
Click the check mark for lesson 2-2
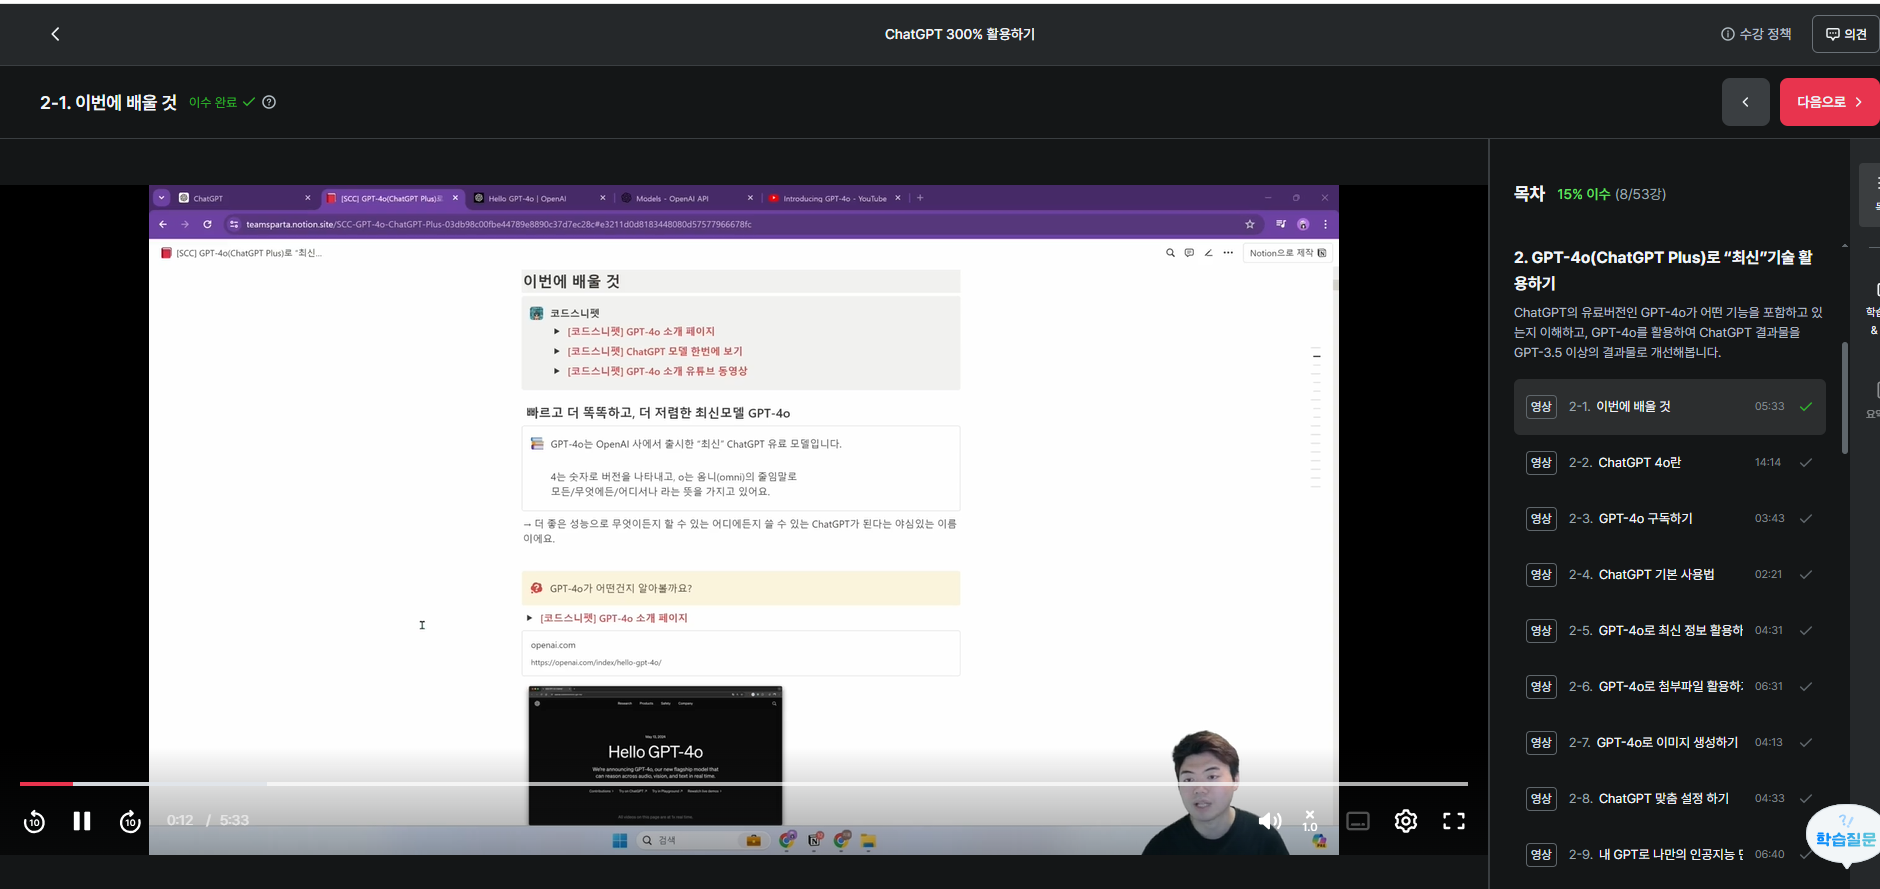coord(1806,463)
